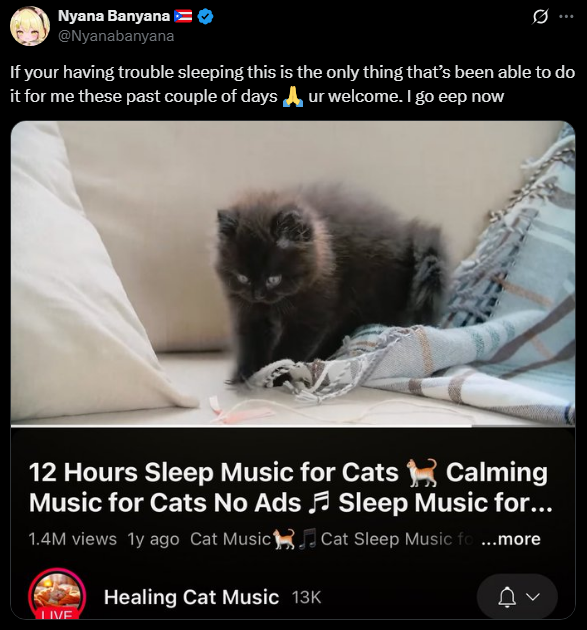Seek along the video progress bar
This screenshot has width=587, height=630.
click(293, 426)
